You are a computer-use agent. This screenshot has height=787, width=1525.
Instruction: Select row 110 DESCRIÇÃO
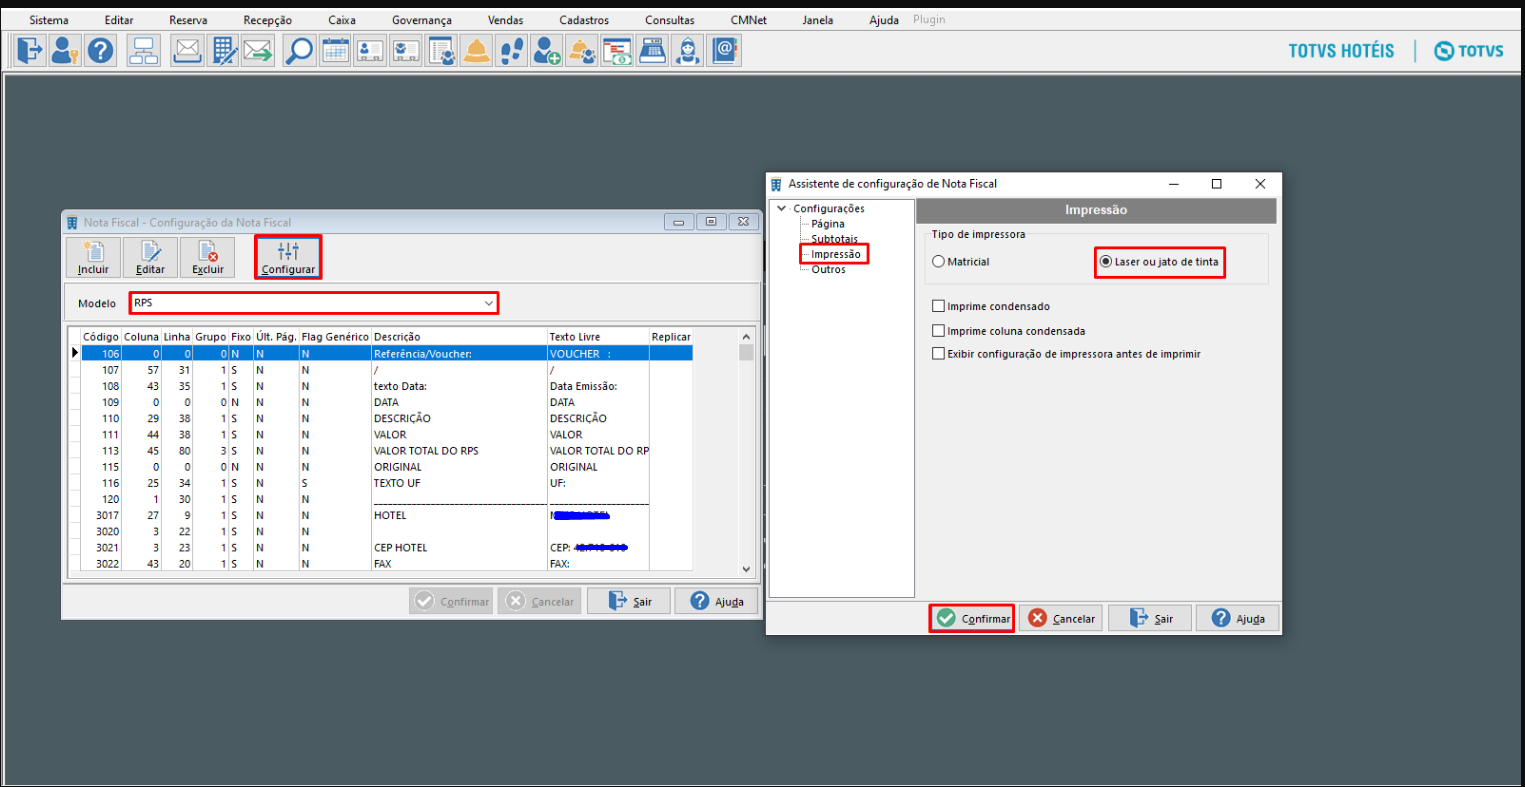click(x=380, y=418)
